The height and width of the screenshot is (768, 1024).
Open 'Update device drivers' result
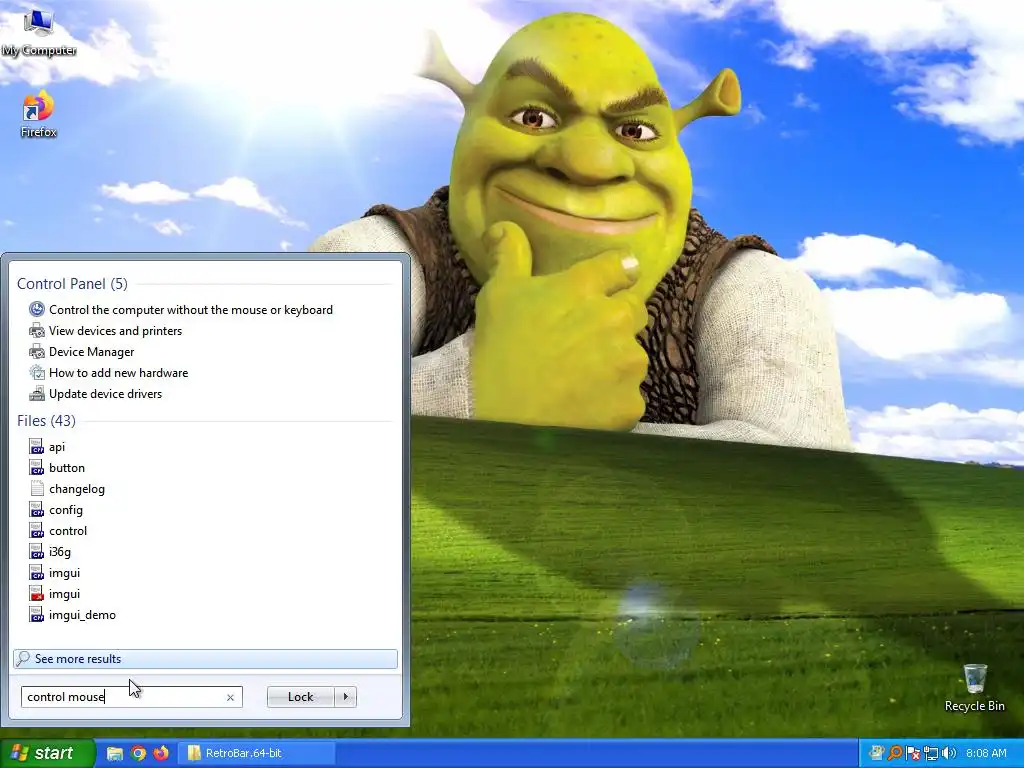(x=105, y=393)
